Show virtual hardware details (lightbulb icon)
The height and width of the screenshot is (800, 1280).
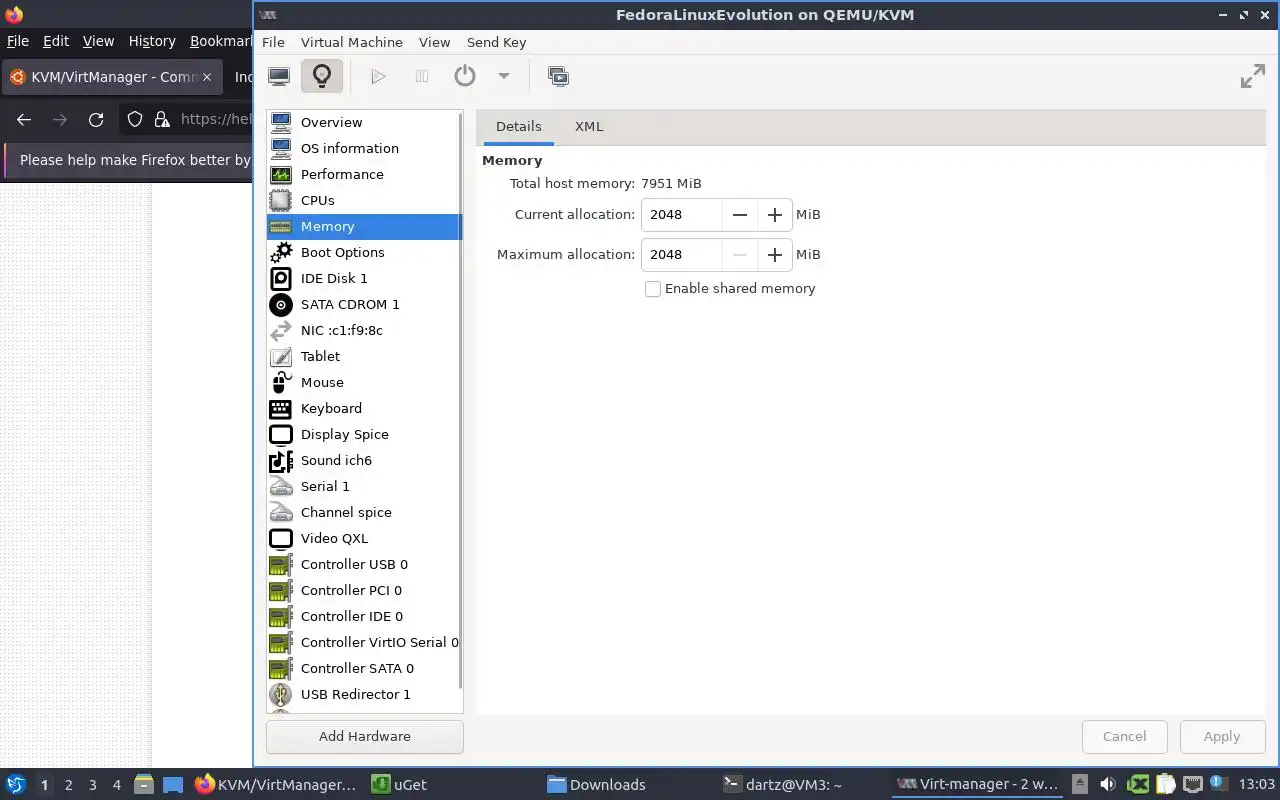click(322, 76)
